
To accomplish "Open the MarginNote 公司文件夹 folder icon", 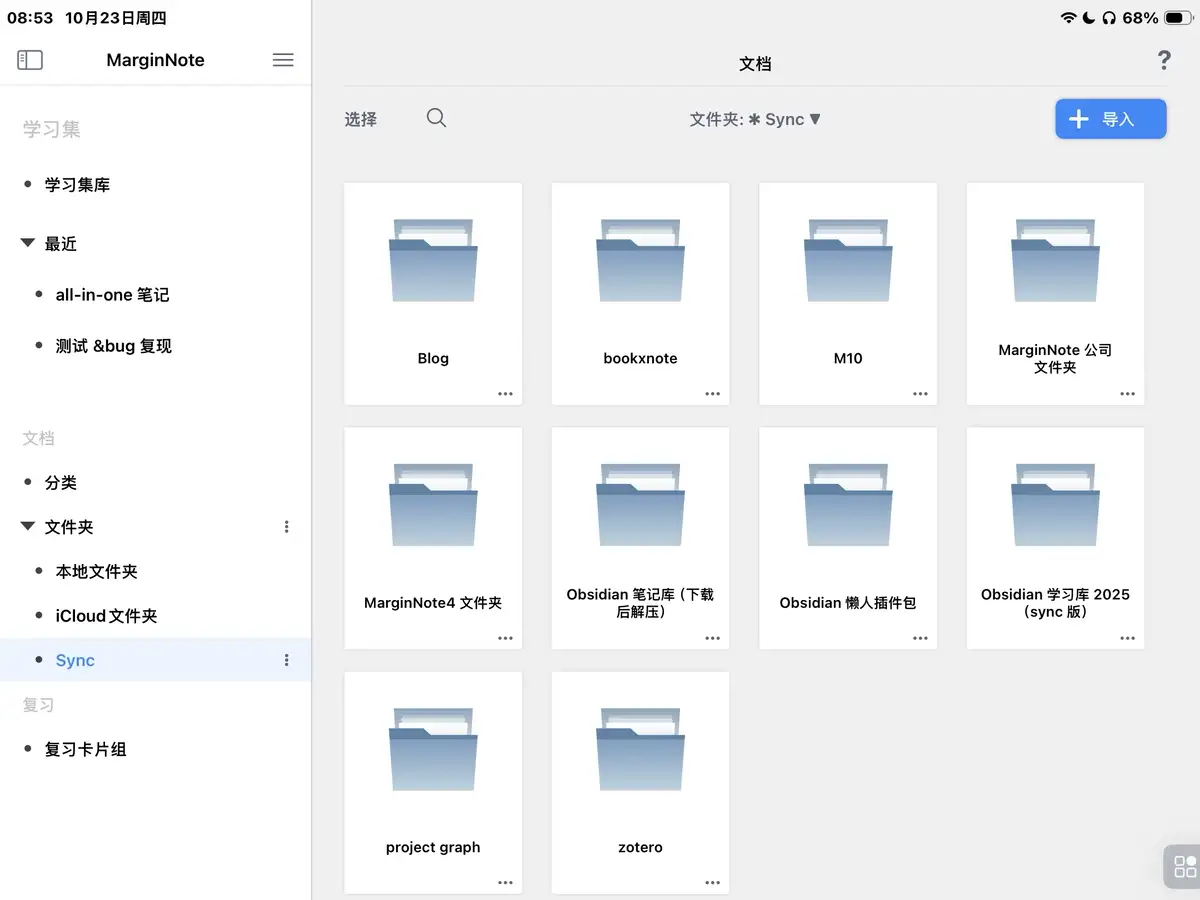I will (1055, 260).
